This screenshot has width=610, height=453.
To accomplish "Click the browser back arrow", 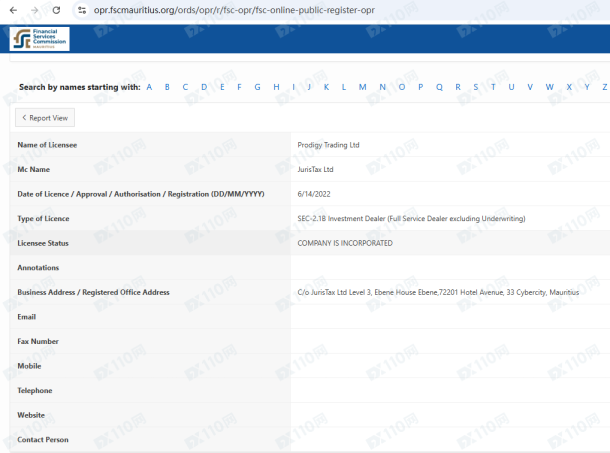I will point(12,9).
